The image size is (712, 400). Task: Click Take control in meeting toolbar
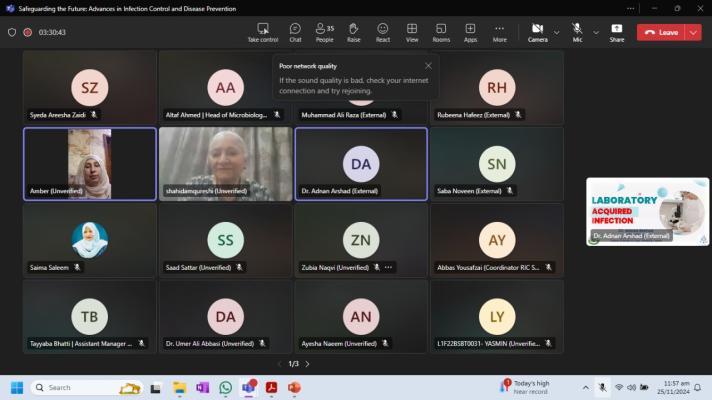click(262, 32)
